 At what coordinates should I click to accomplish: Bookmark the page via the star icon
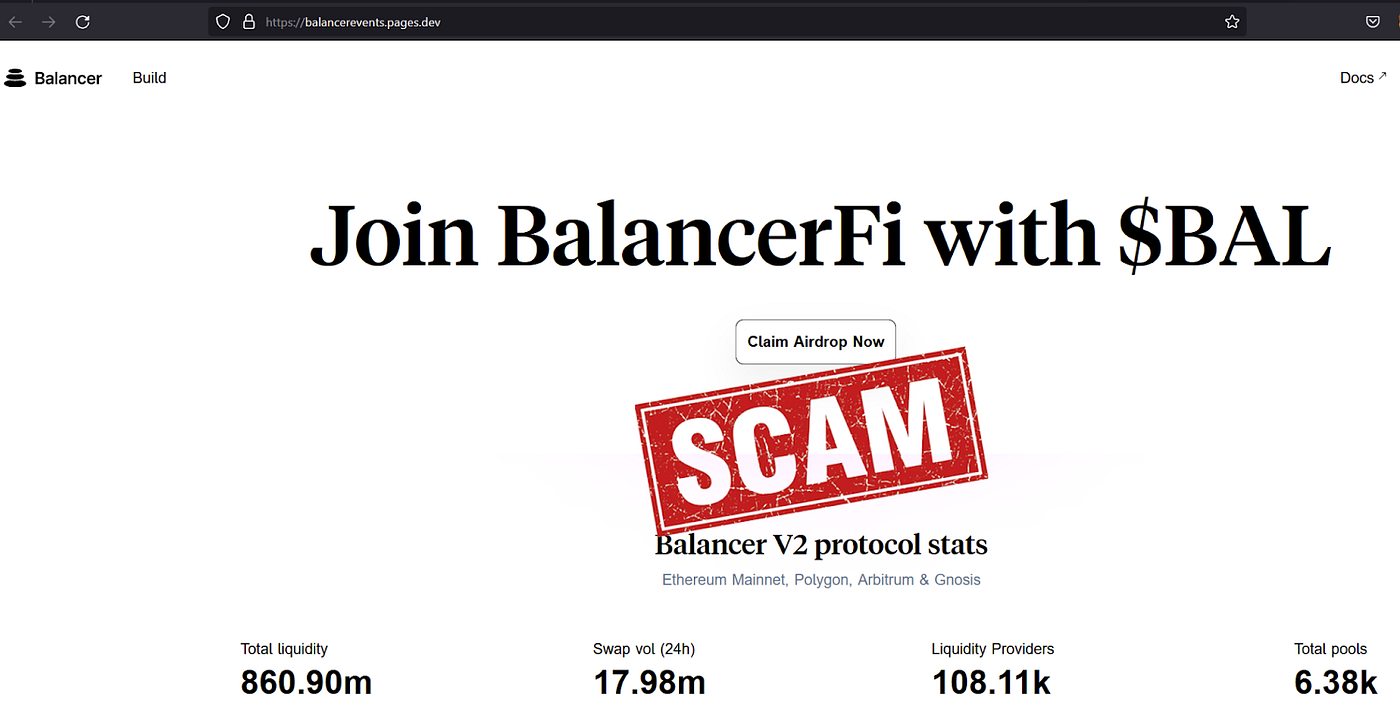[x=1231, y=21]
